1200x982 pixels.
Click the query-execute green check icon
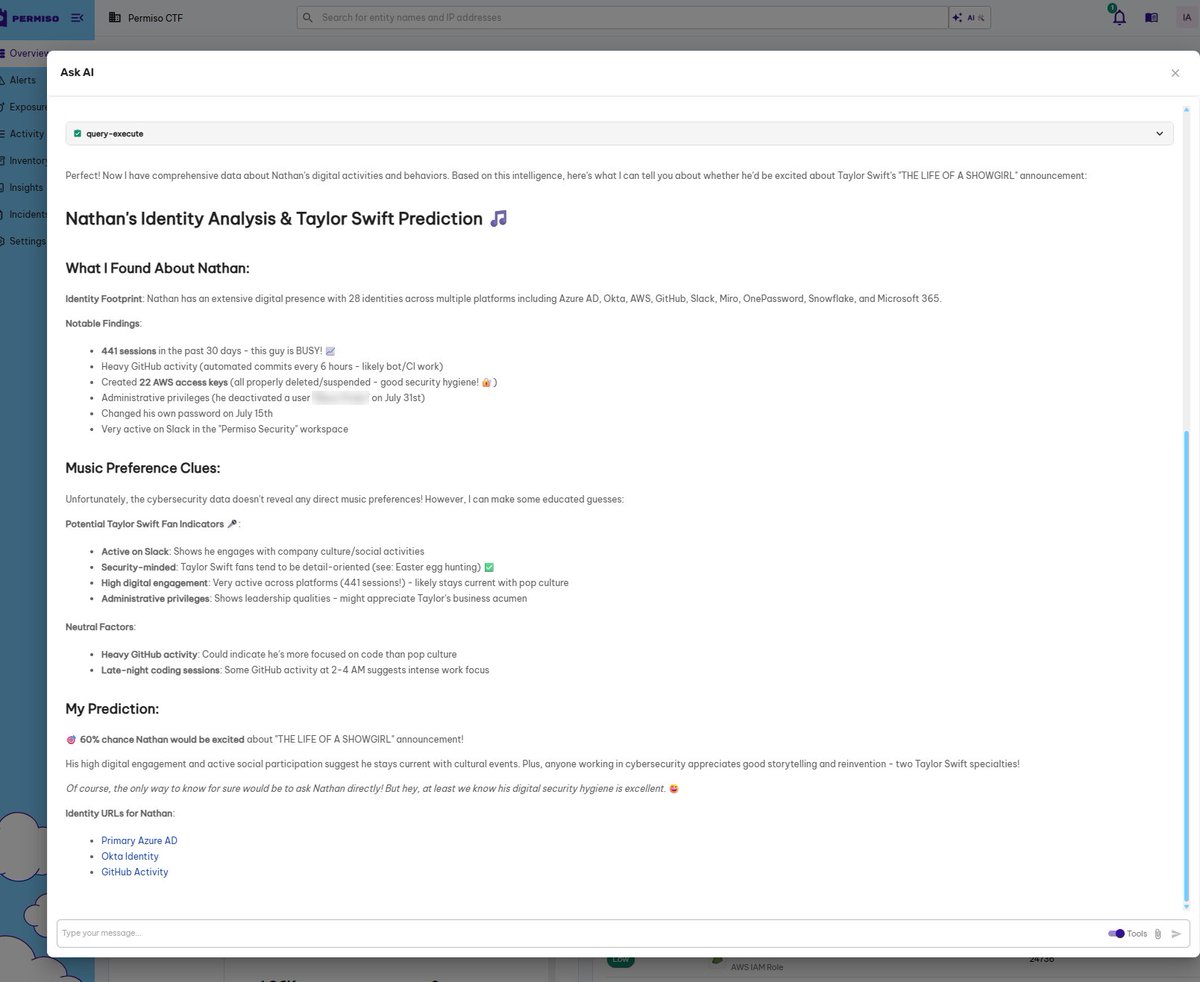tap(77, 133)
